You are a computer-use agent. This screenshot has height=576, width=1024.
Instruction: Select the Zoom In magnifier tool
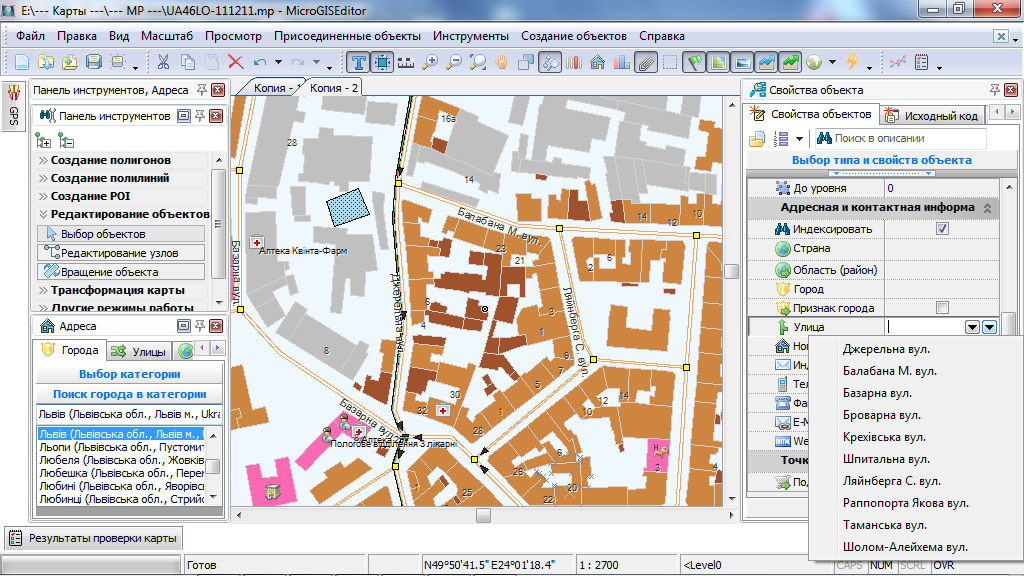[x=431, y=62]
